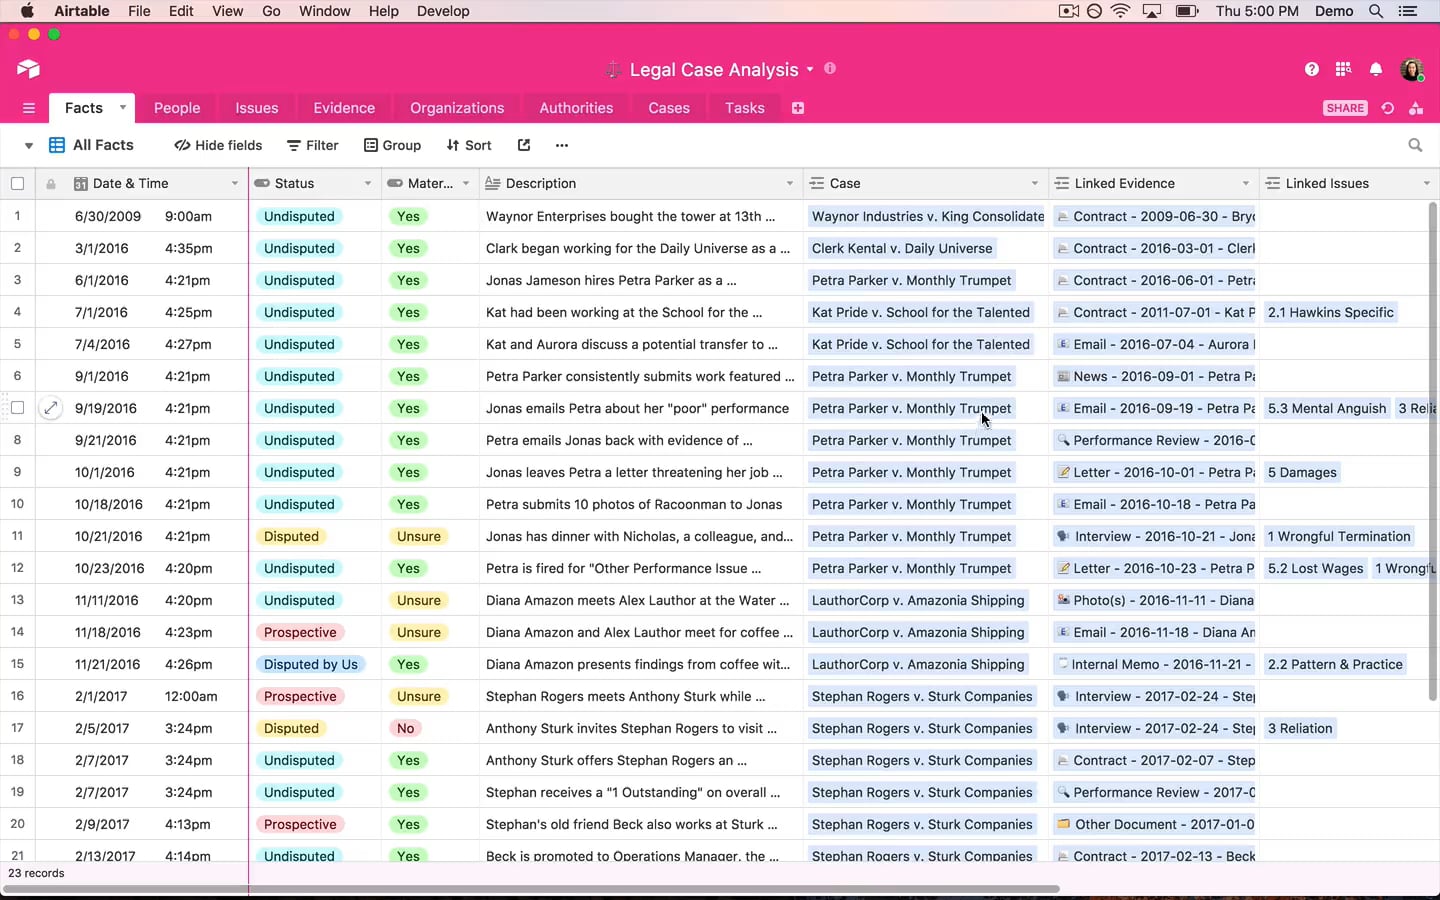The image size is (1440, 900).
Task: Click the Hide fields button
Action: [x=218, y=145]
